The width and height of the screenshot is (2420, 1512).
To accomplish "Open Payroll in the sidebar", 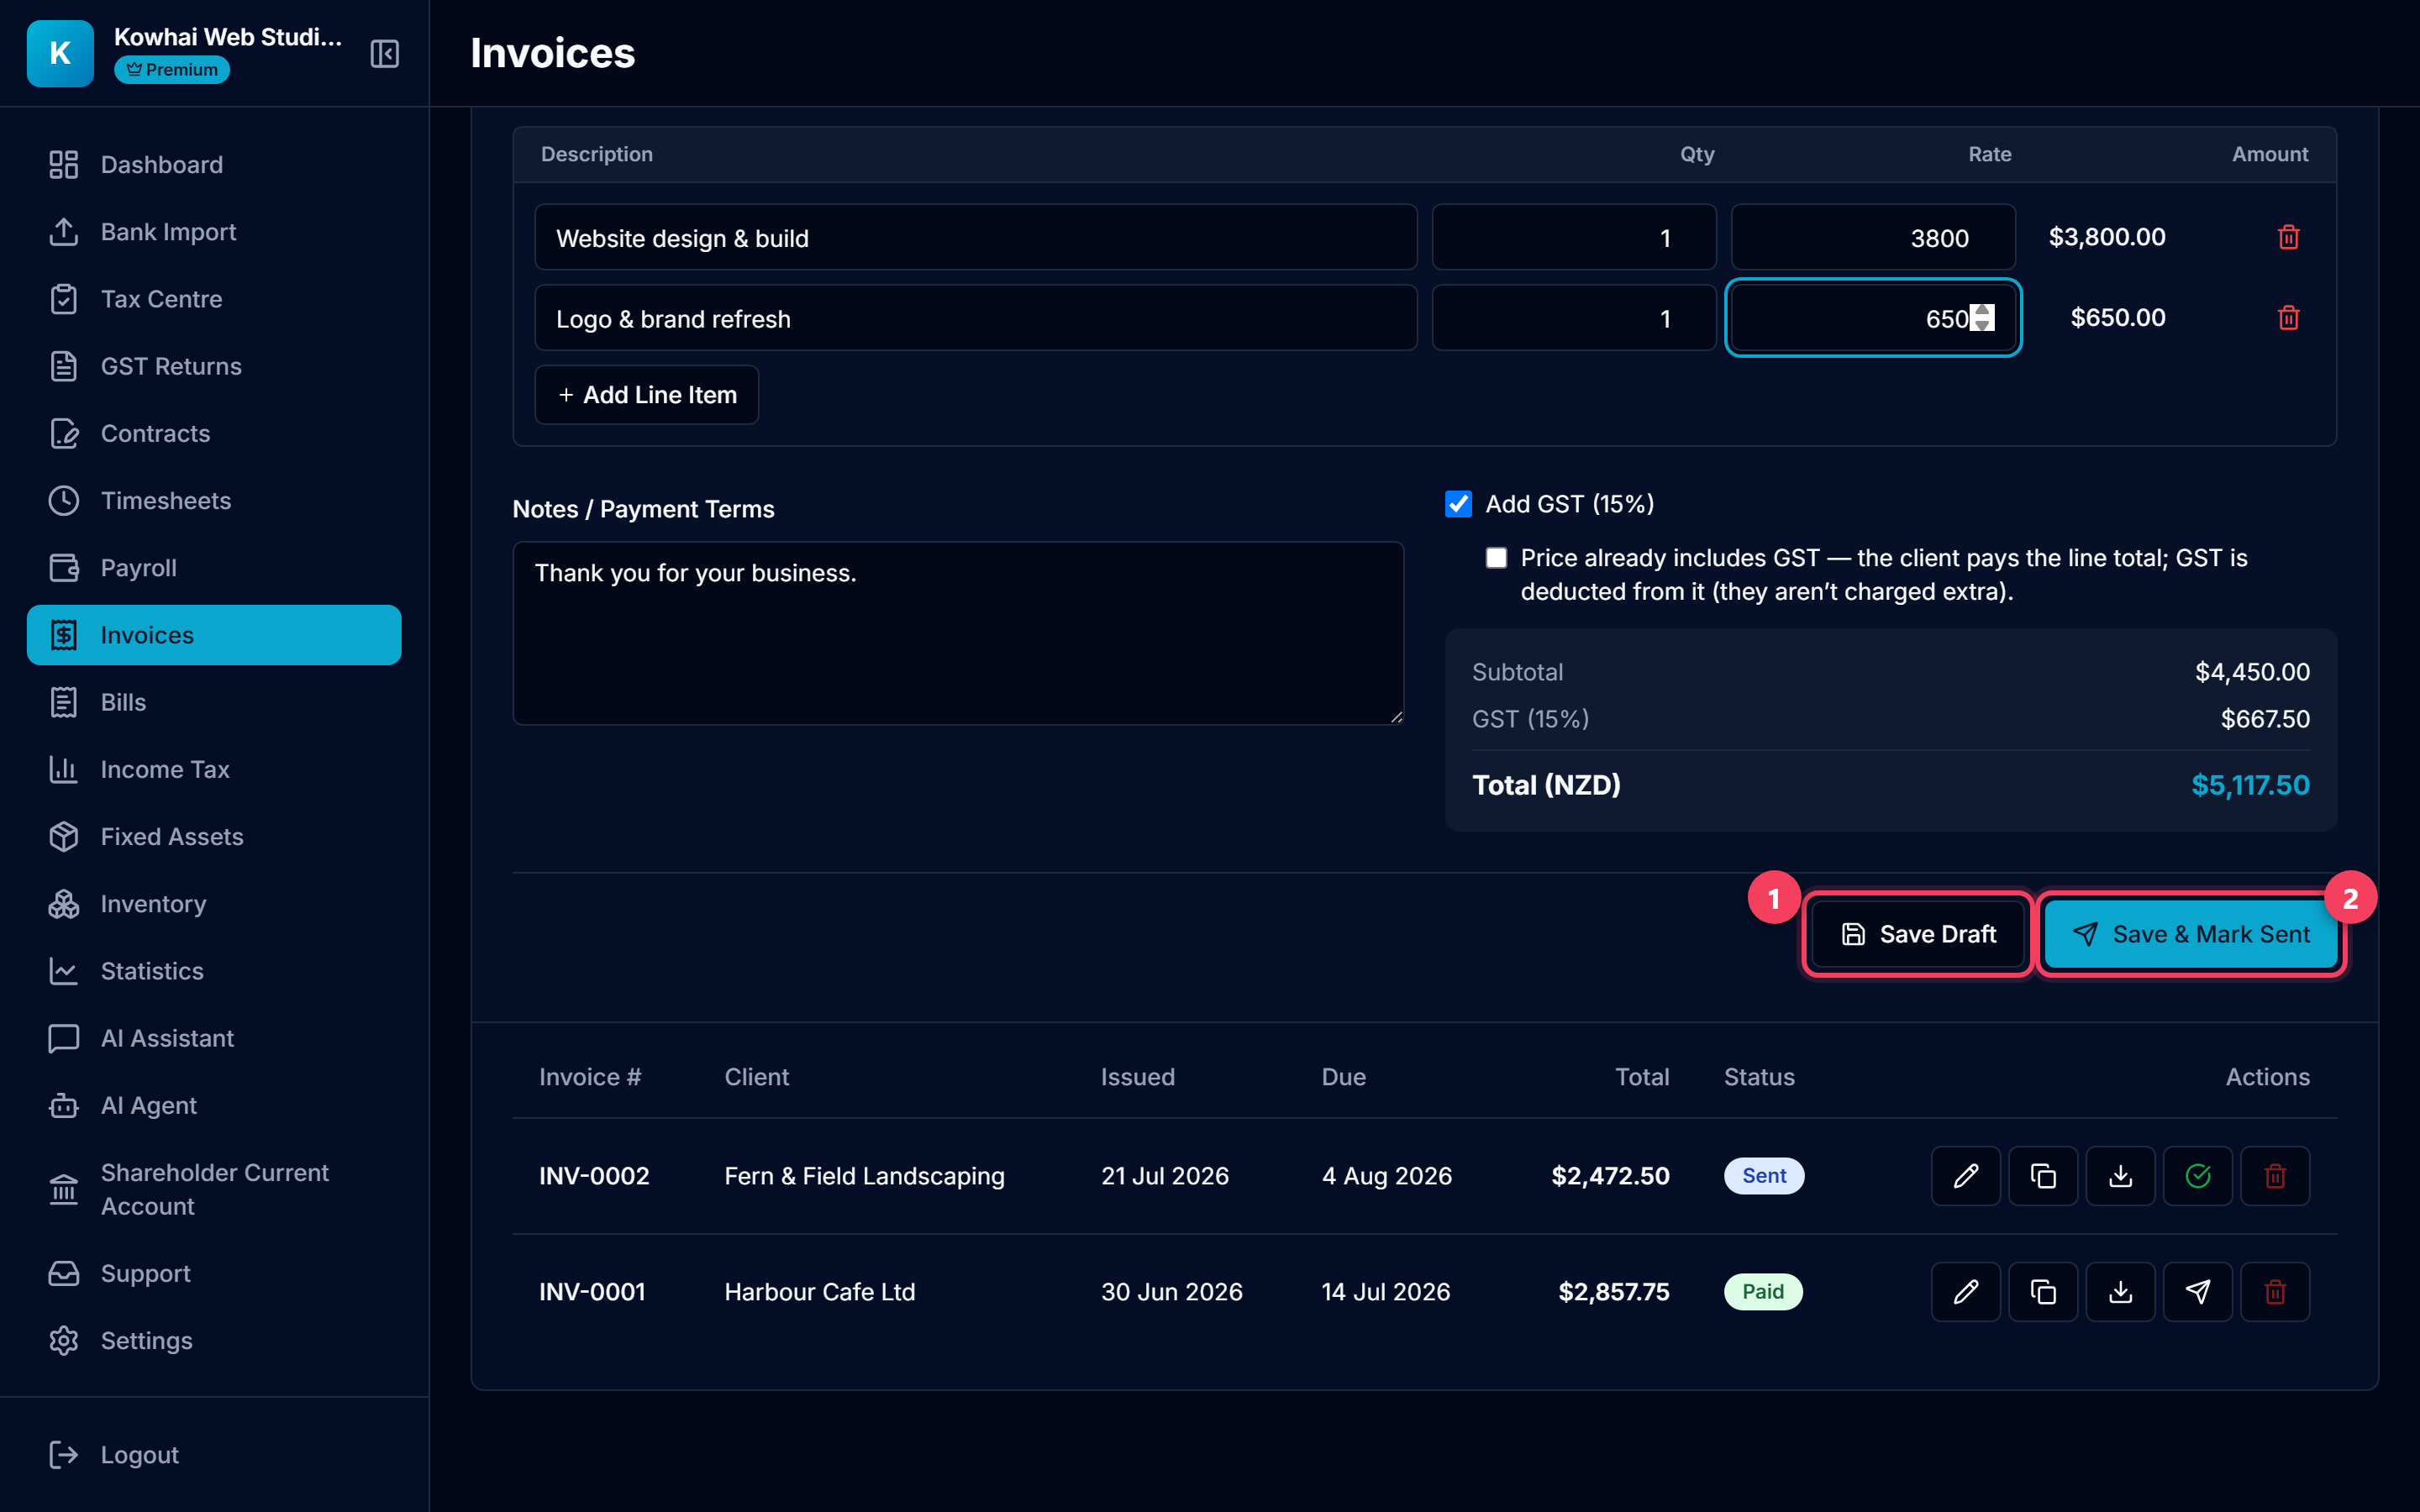I will (x=214, y=568).
